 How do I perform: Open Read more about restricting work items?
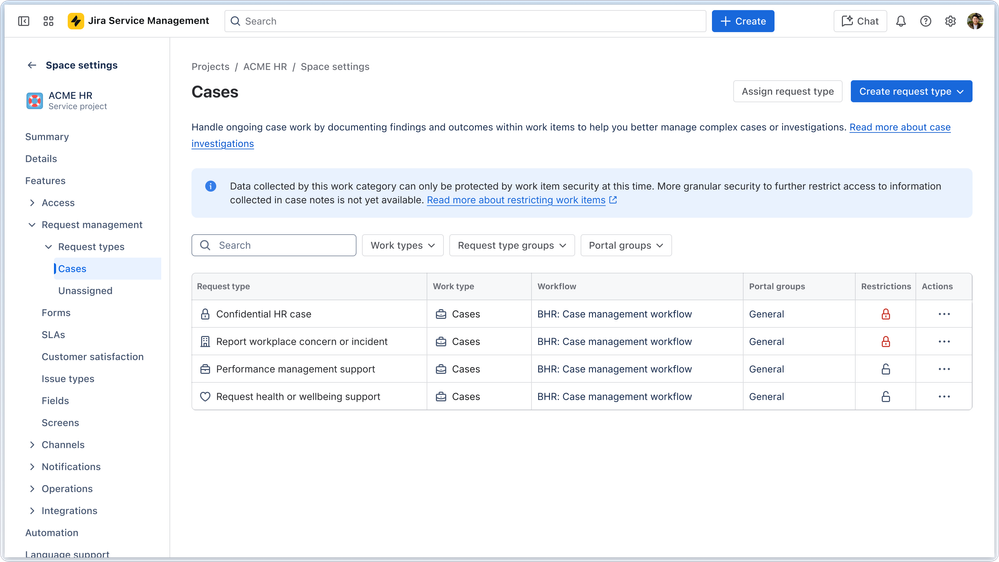[x=516, y=200]
